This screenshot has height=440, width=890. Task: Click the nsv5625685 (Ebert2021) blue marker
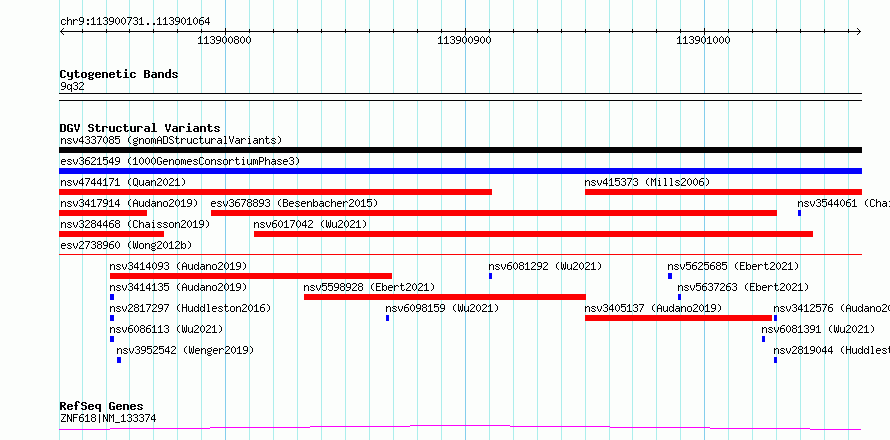point(670,276)
